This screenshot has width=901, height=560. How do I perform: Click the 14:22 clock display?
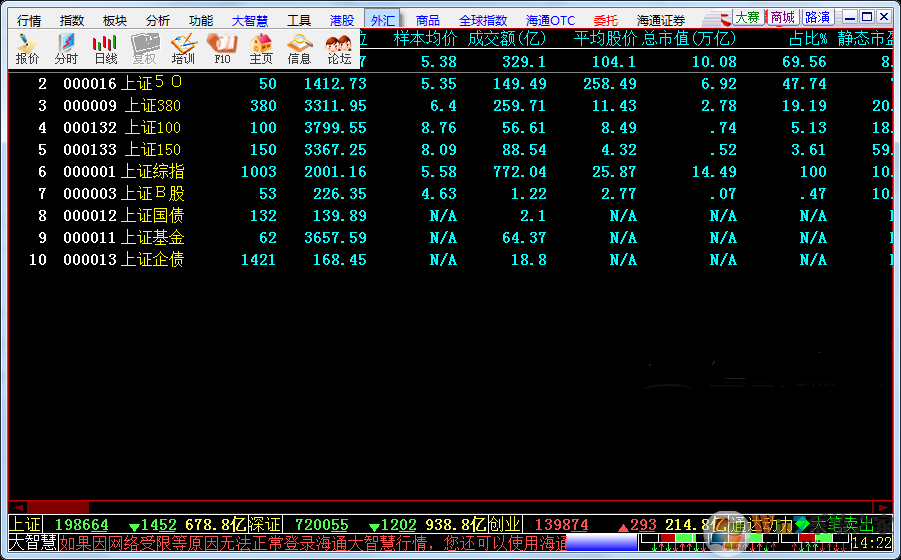coord(872,542)
